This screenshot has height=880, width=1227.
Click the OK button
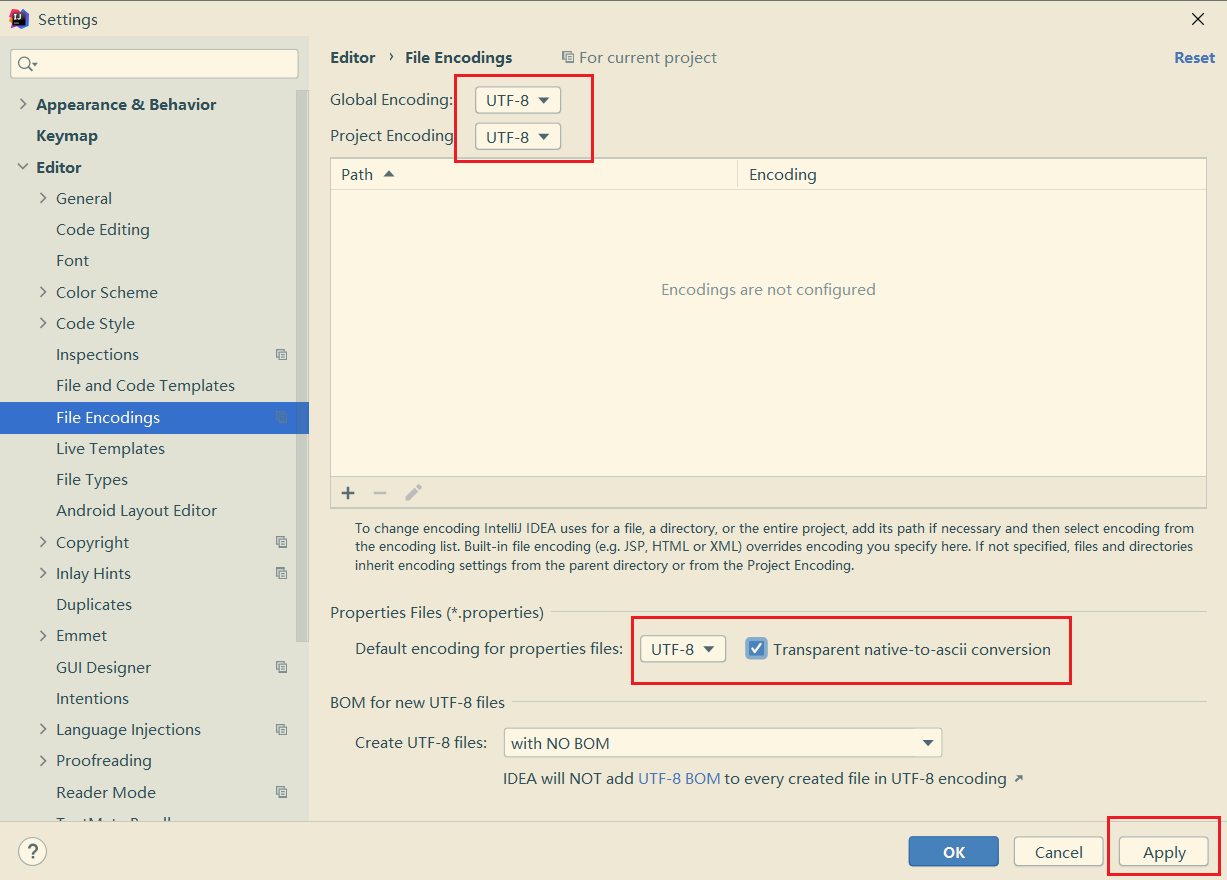[954, 852]
